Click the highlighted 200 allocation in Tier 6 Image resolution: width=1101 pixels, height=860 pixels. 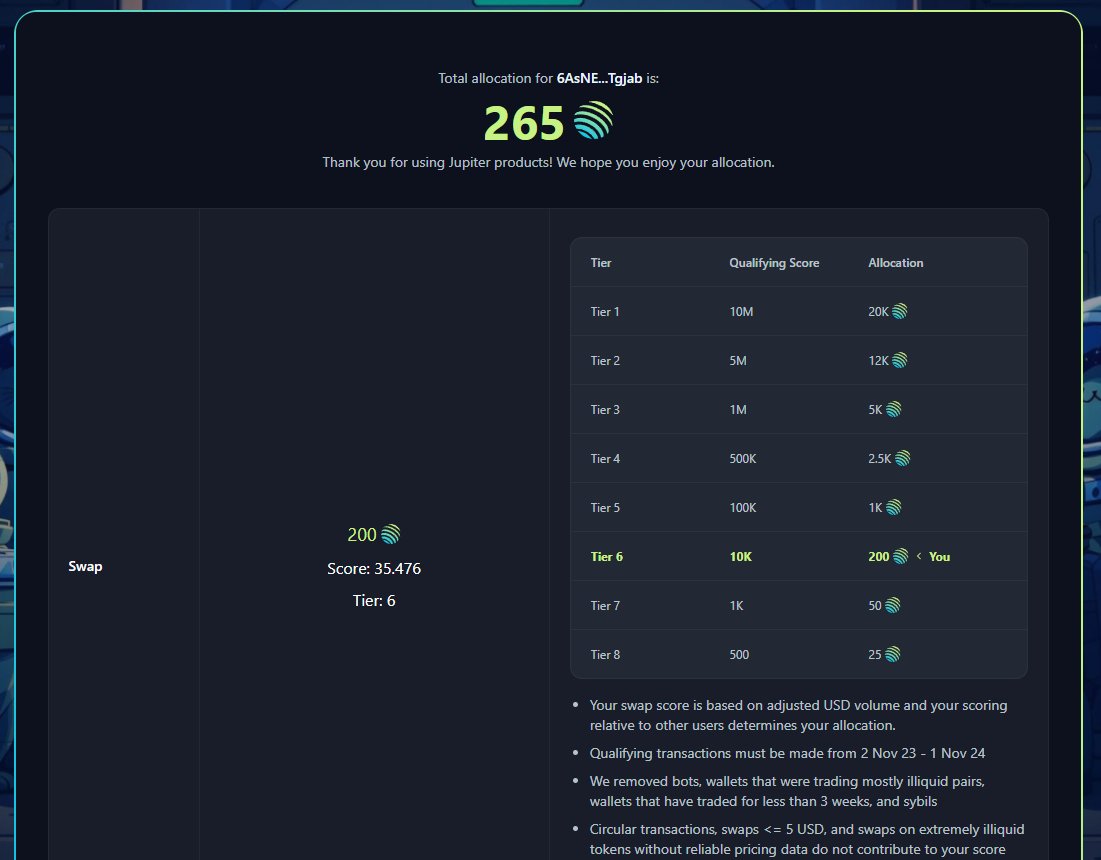878,557
